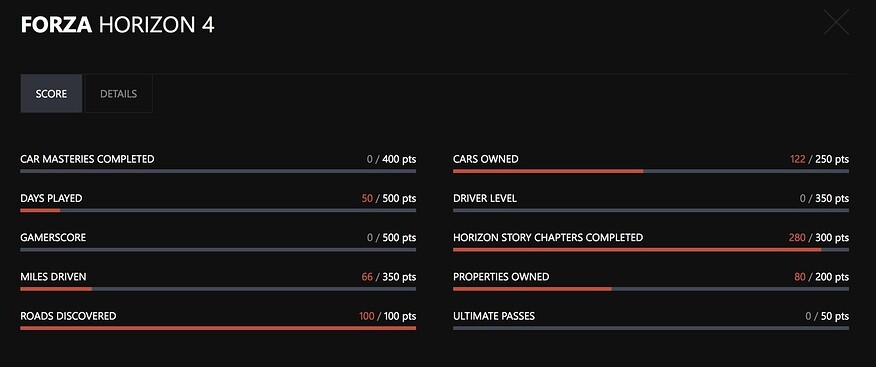Click the Forza Horizon 4 title
876x367 pixels.
[117, 25]
